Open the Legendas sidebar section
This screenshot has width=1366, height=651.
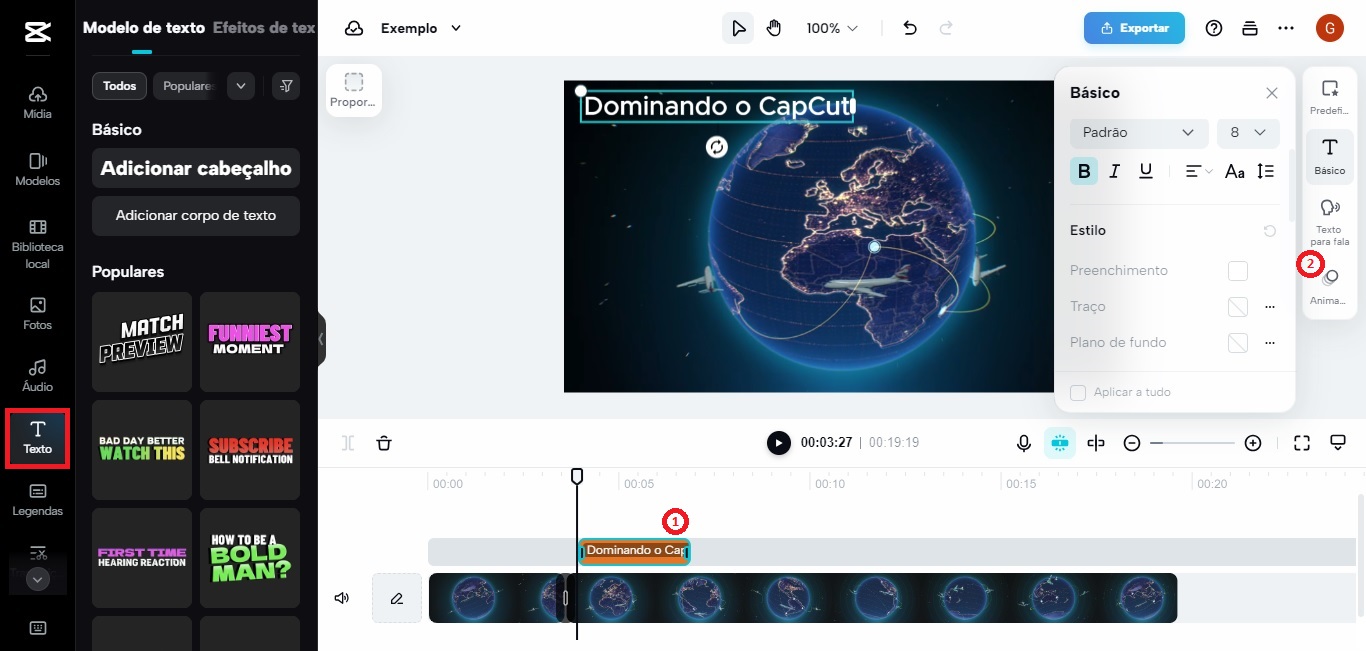(37, 500)
